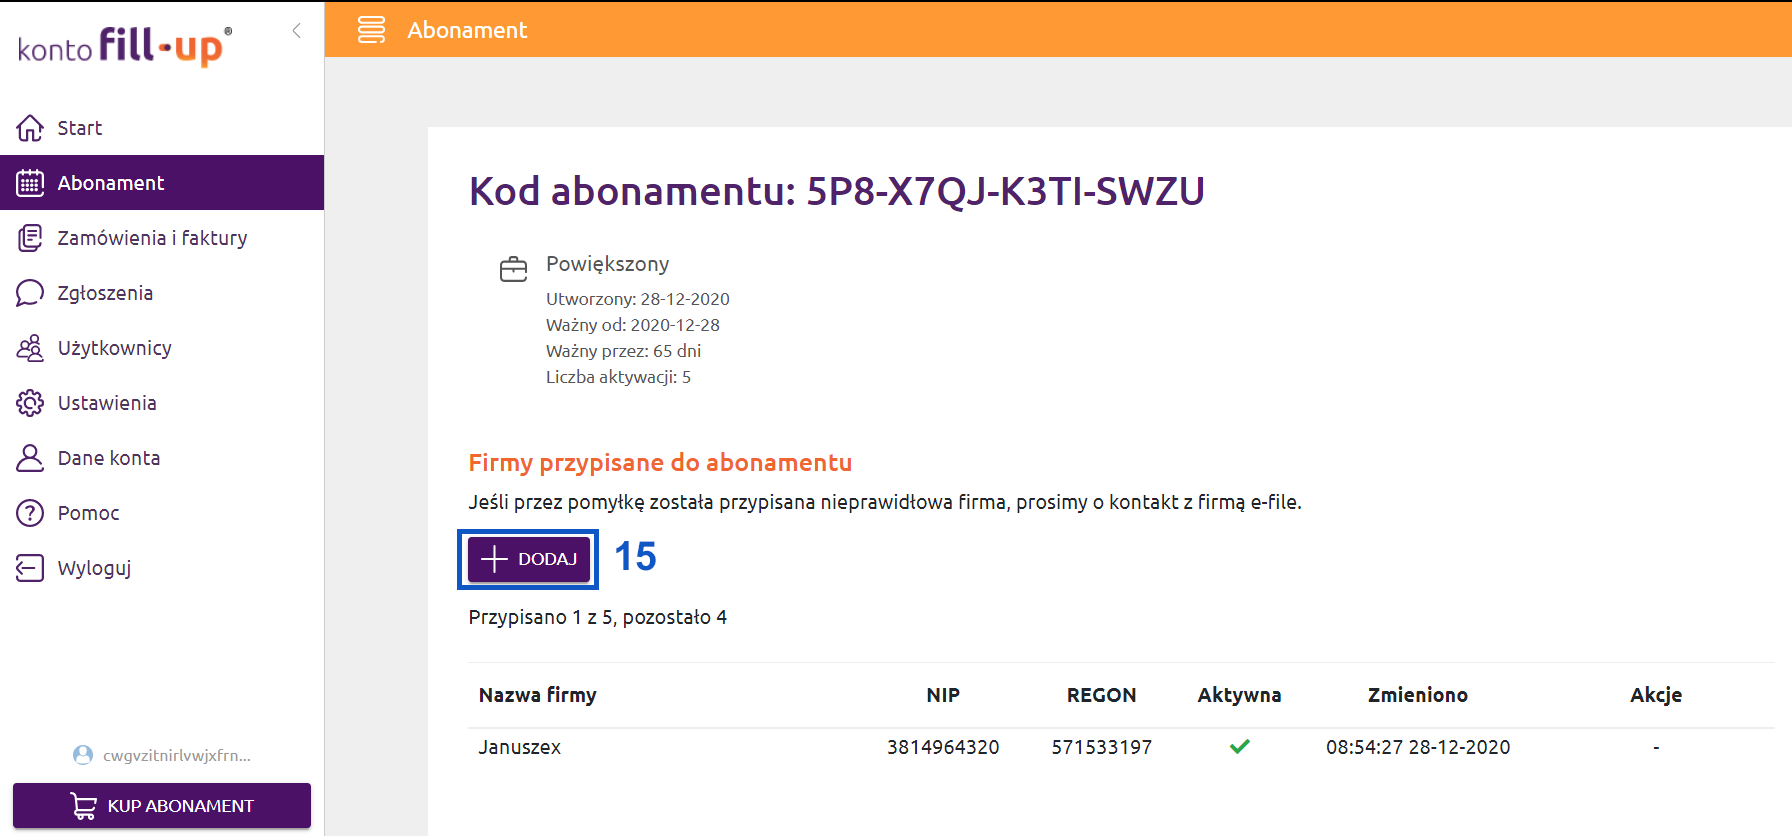The image size is (1792, 836).
Task: Click DODAJ to add a company
Action: coord(529,559)
